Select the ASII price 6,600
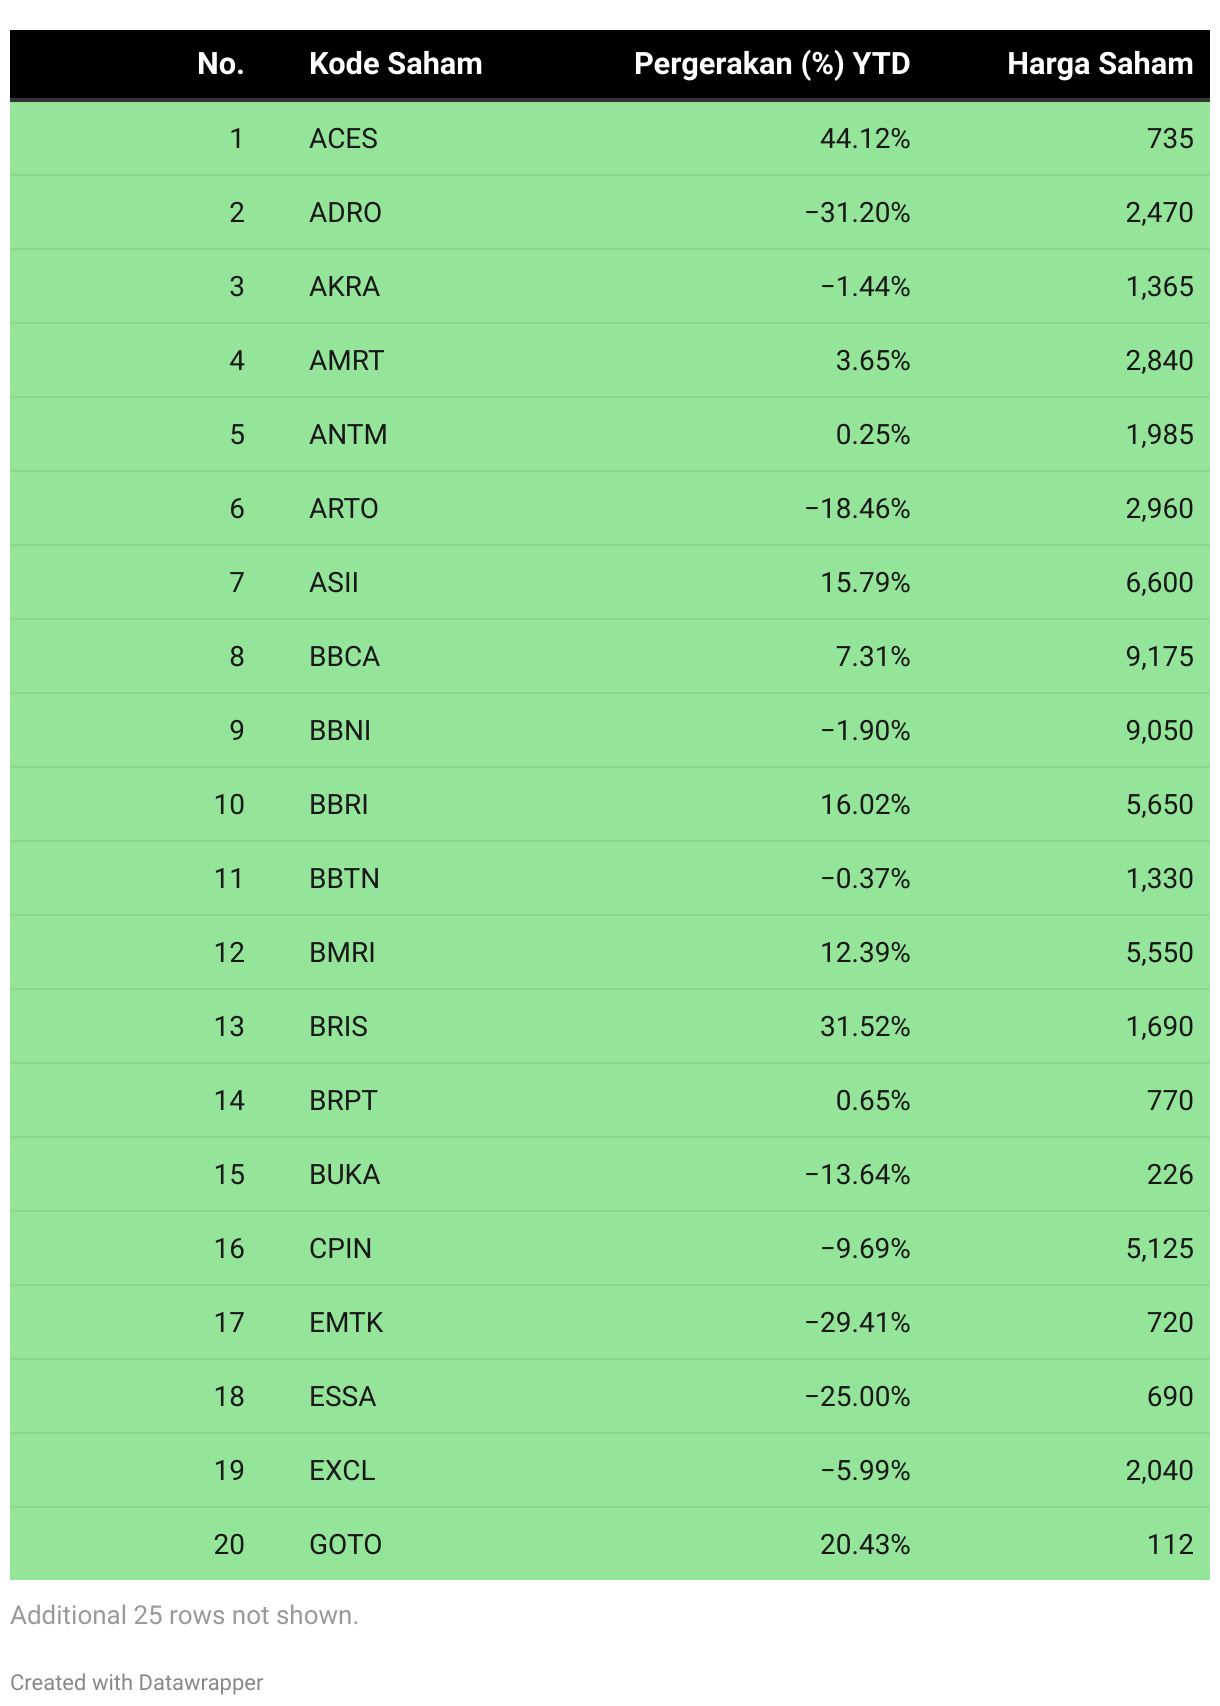Image resolution: width=1220 pixels, height=1706 pixels. pyautogui.click(x=1159, y=582)
